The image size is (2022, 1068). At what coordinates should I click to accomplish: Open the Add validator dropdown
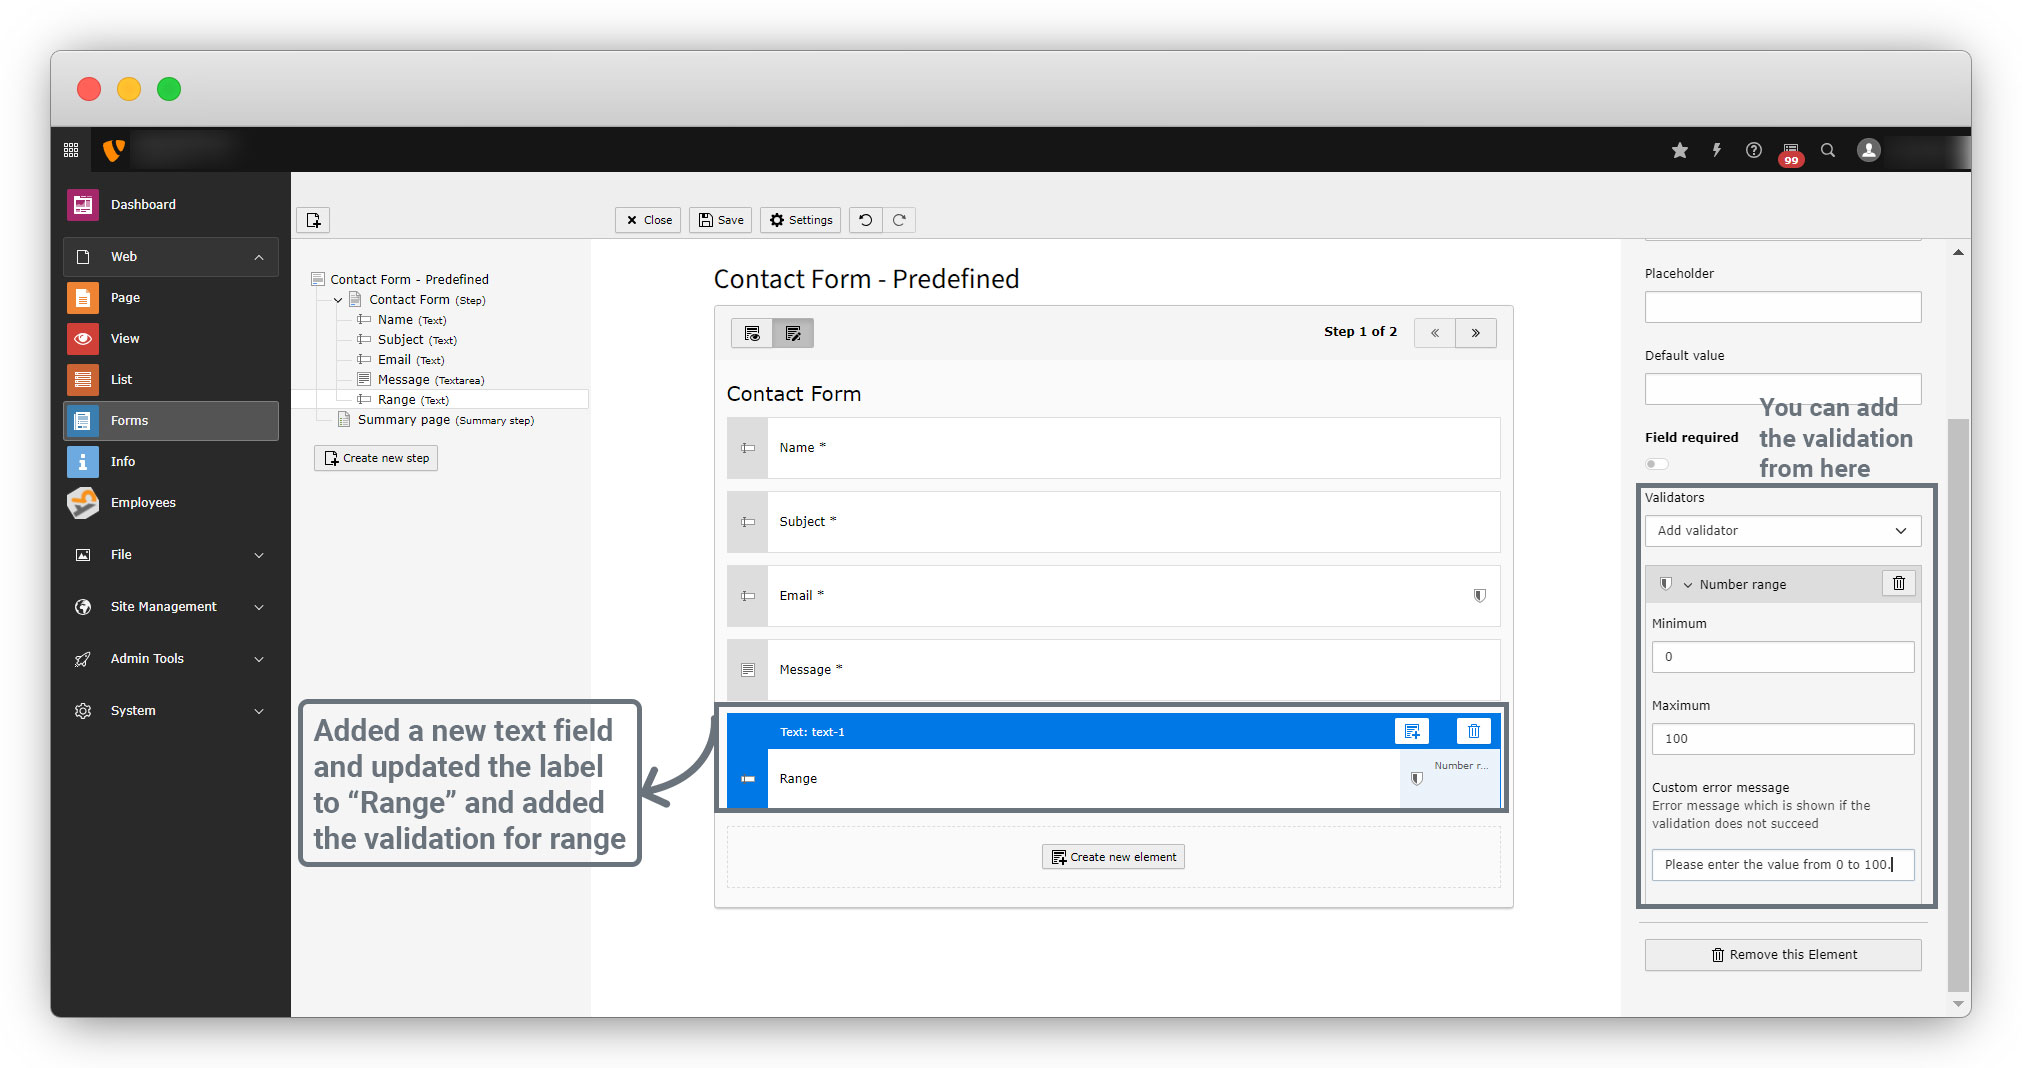[1782, 531]
